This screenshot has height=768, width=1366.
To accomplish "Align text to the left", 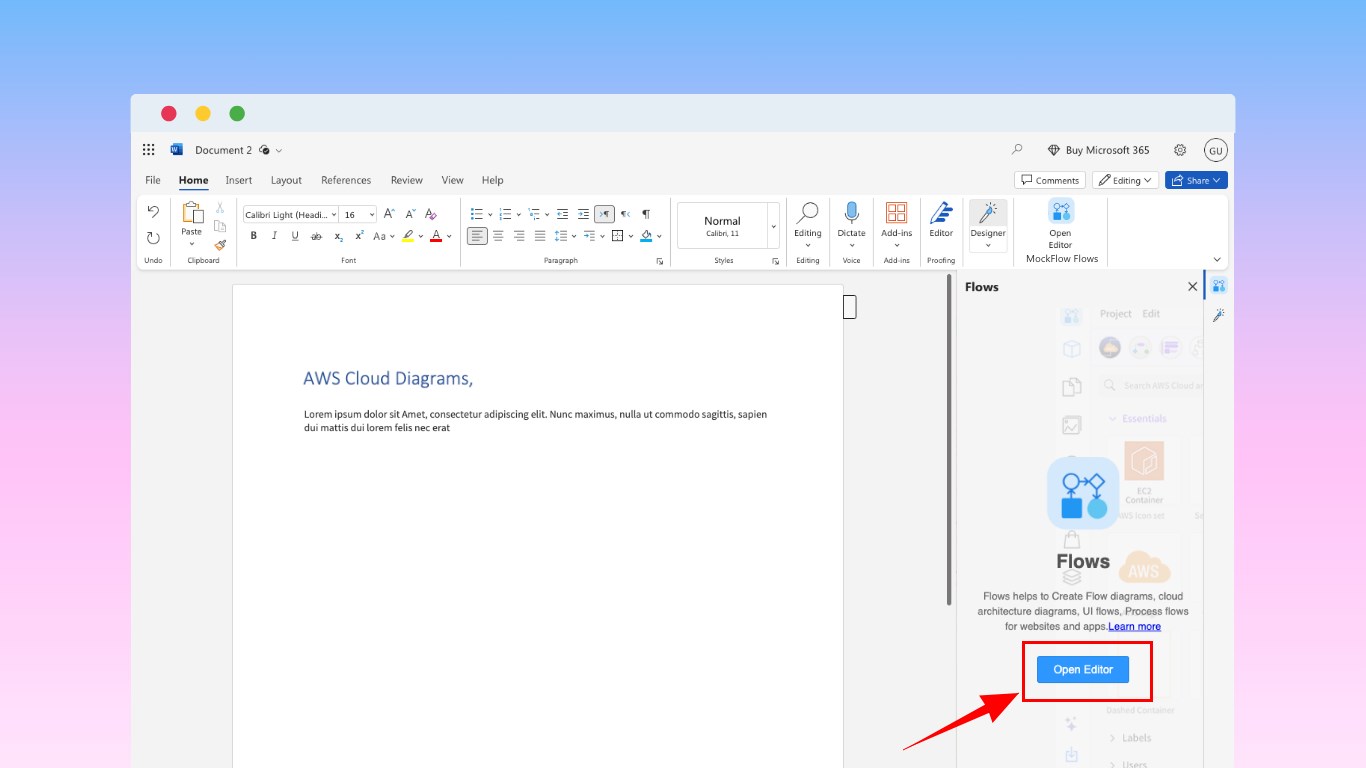I will [x=477, y=236].
